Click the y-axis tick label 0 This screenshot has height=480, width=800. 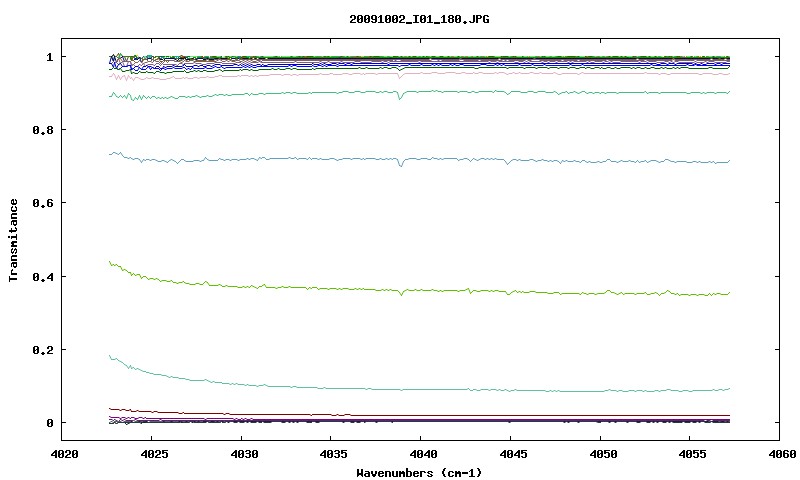(x=49, y=423)
